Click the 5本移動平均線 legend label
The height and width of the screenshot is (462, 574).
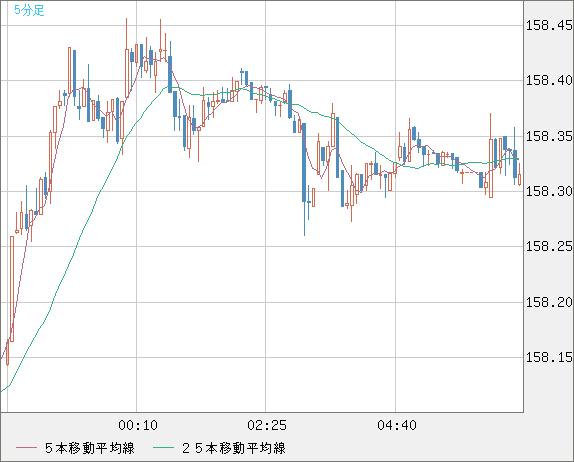point(90,448)
